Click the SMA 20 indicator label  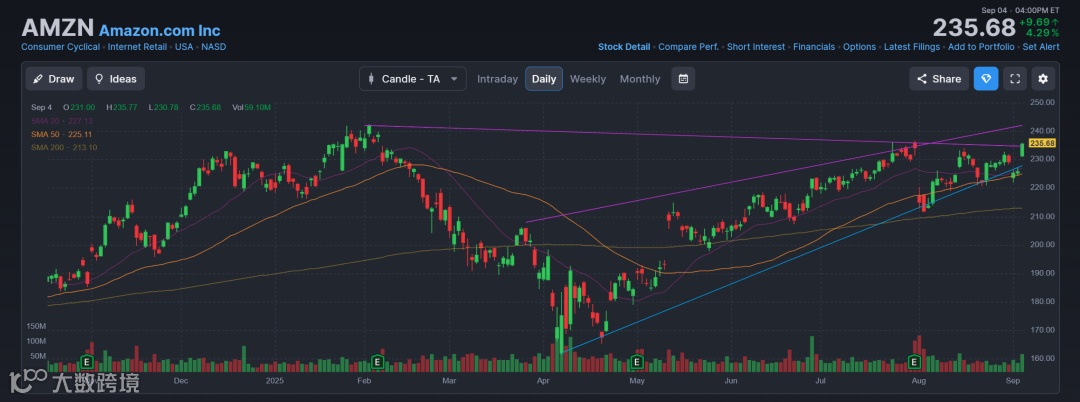[x=61, y=120]
